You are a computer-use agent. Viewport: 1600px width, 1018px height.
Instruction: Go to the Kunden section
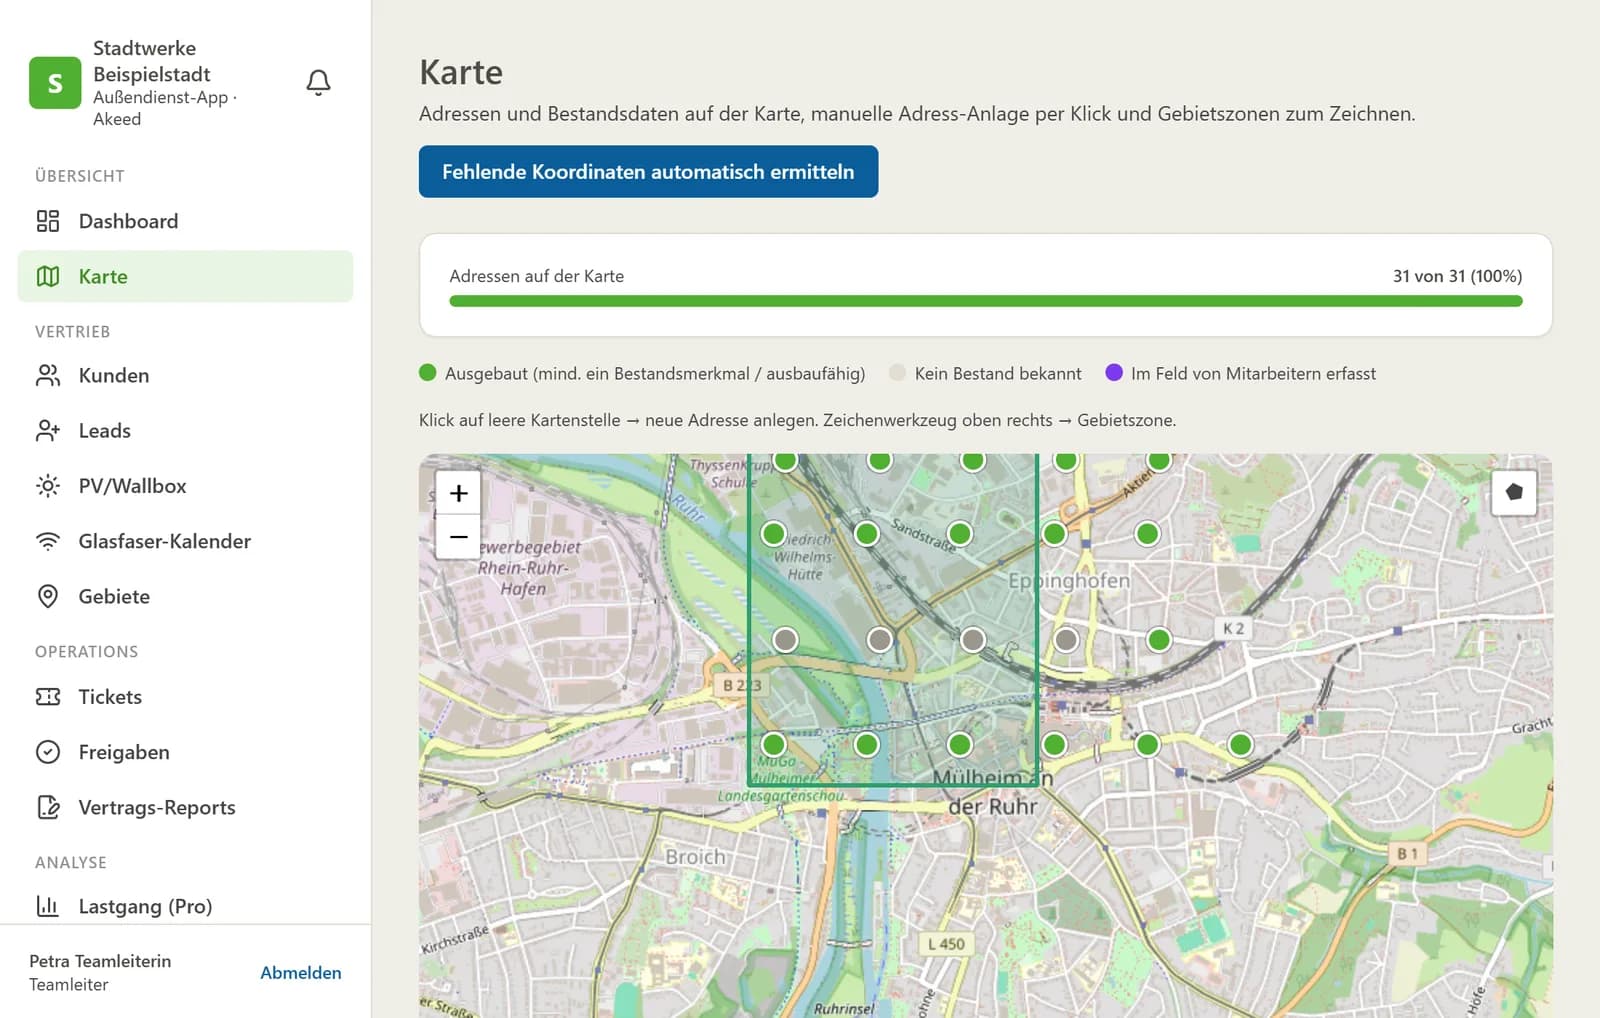pos(185,375)
